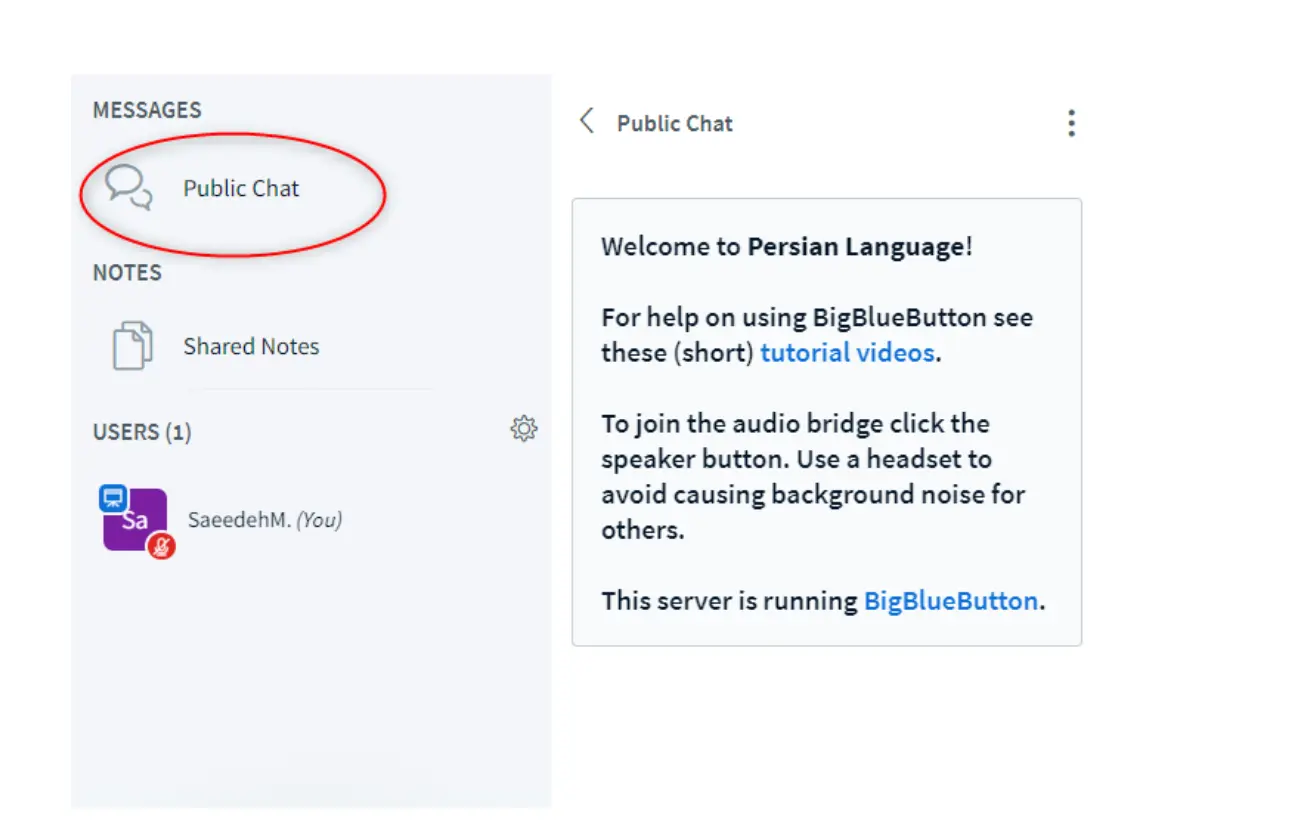1316x834 pixels.
Task: Click the Public Chat panel header title
Action: pos(675,124)
